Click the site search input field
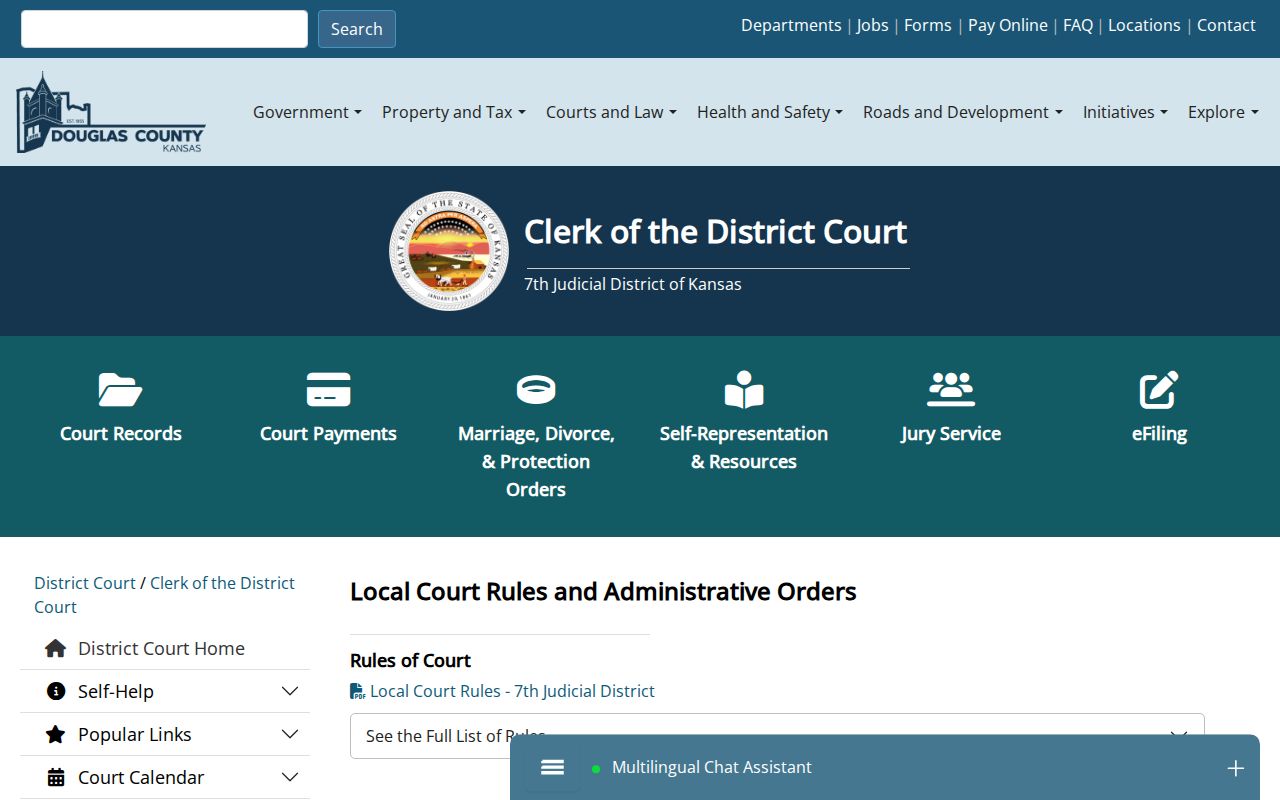Viewport: 1280px width, 800px height. coord(164,29)
